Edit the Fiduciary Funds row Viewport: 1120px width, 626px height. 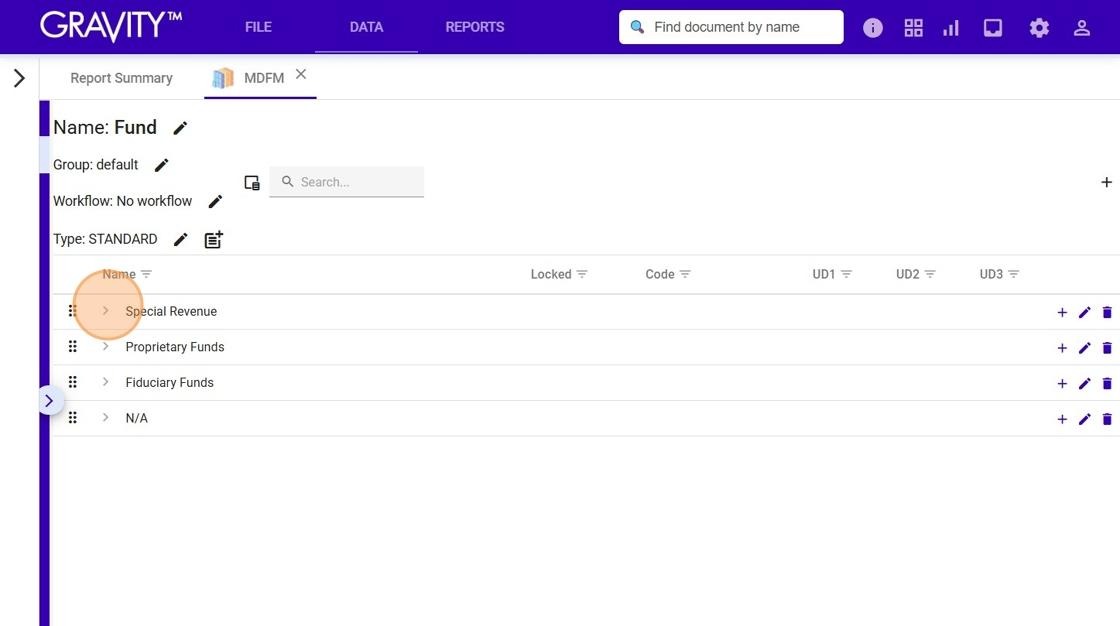(1084, 384)
